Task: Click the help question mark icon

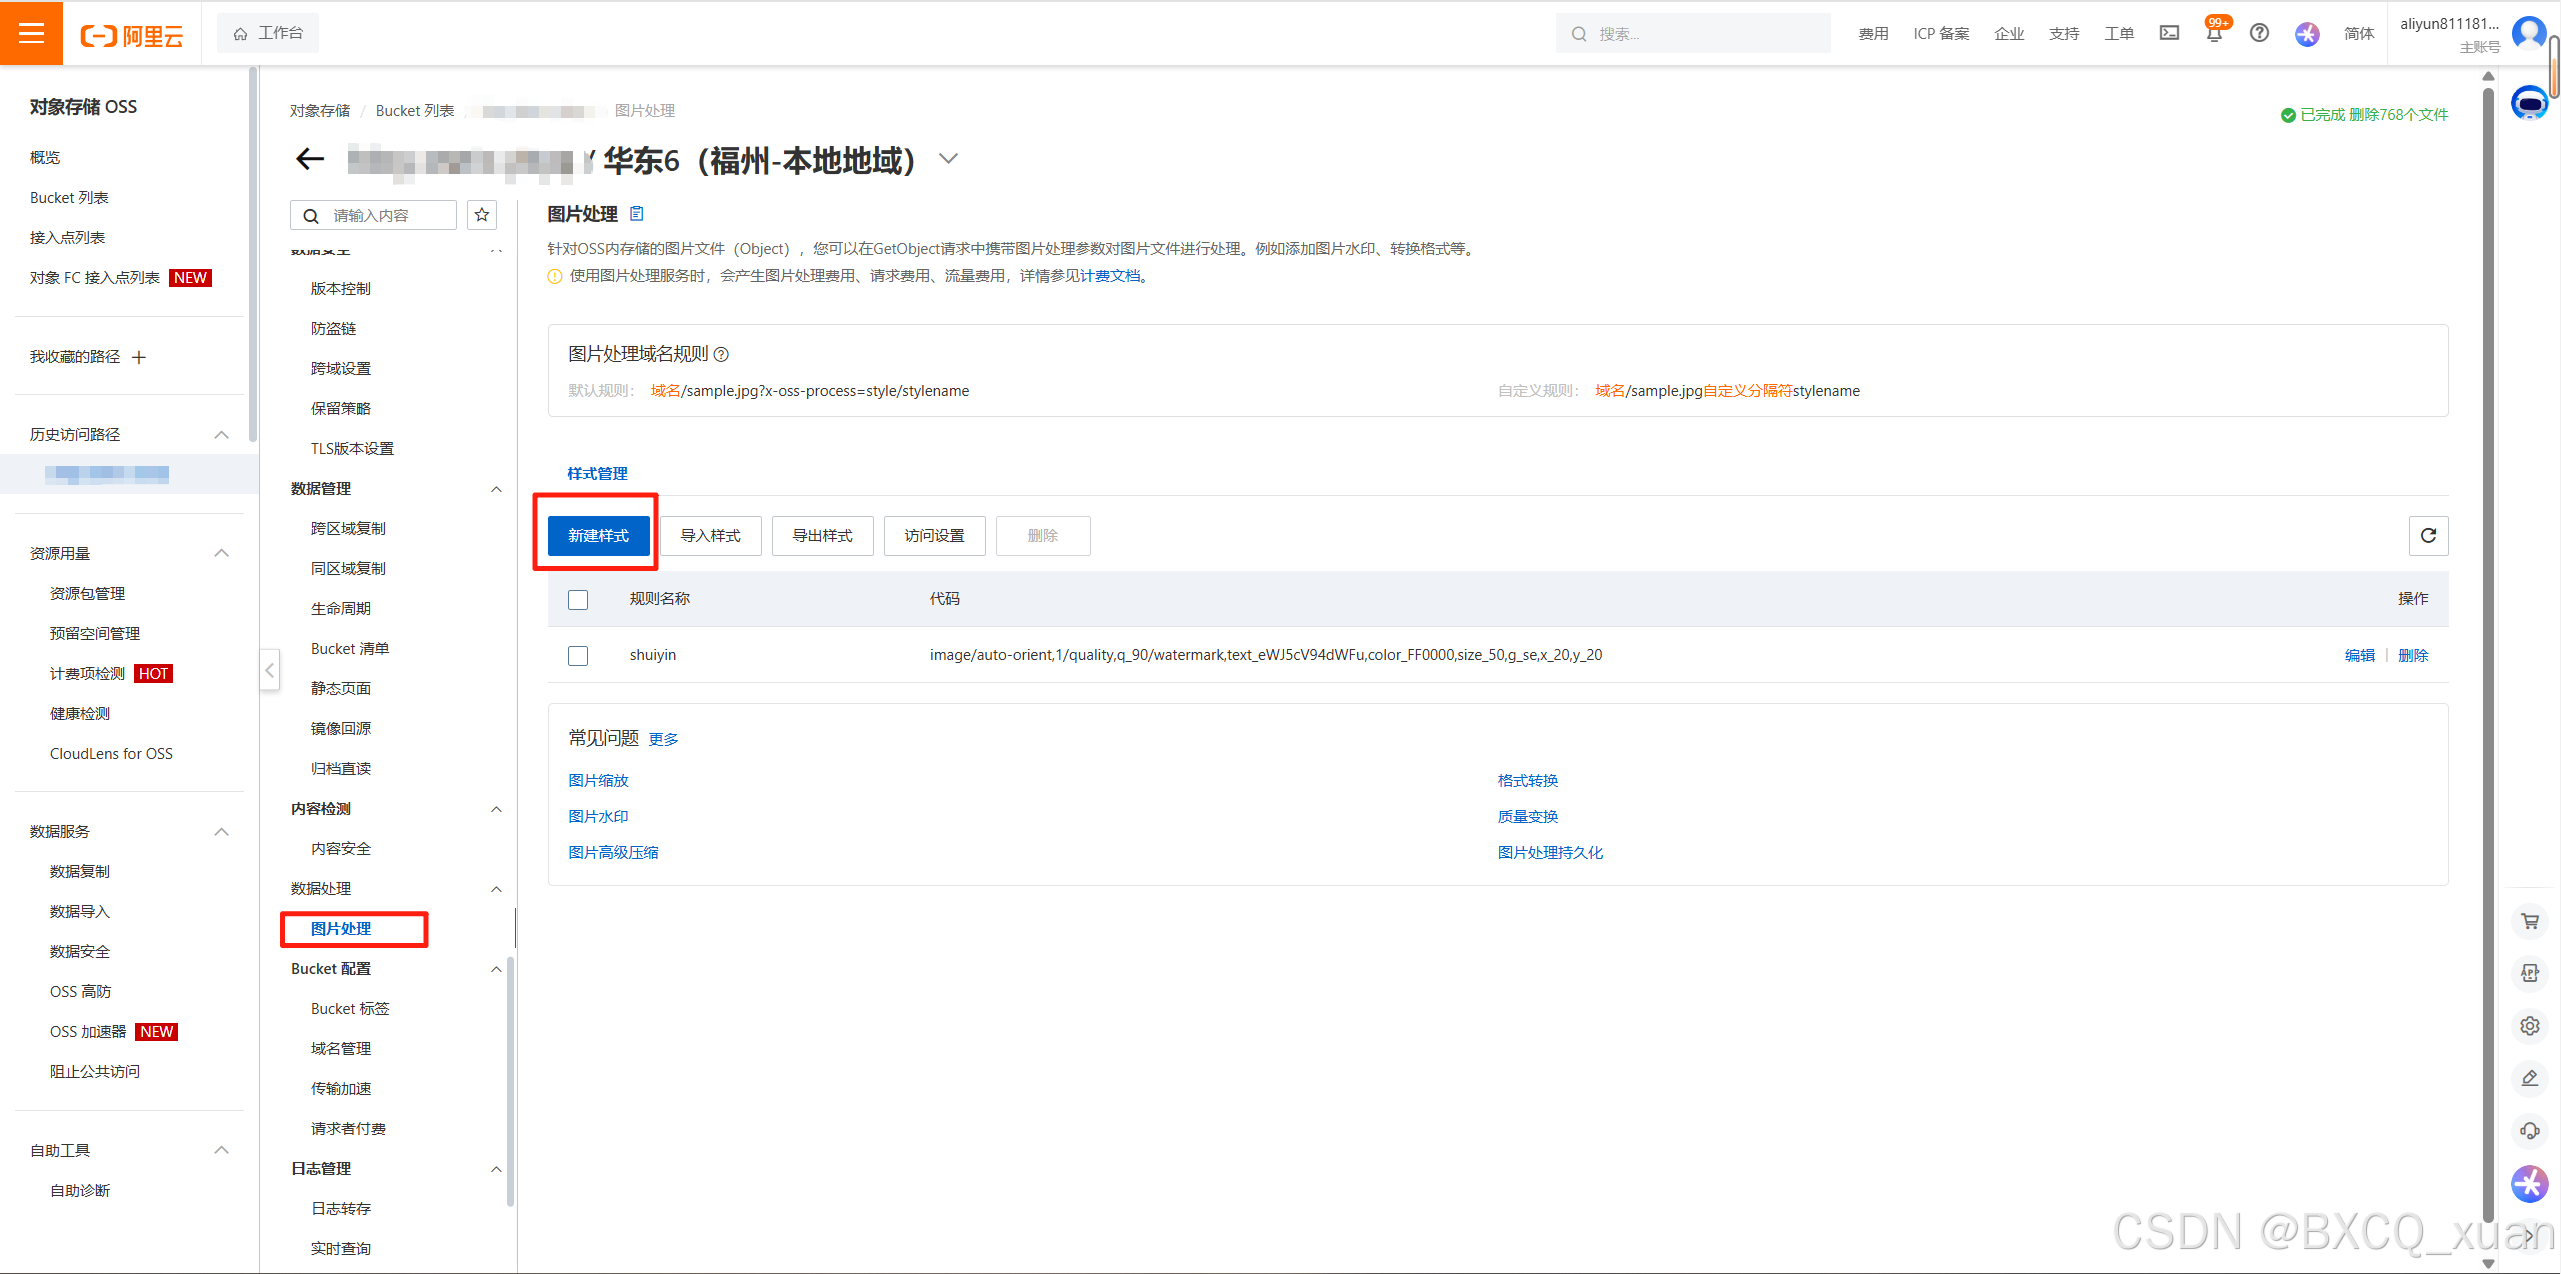Action: coord(2259,34)
